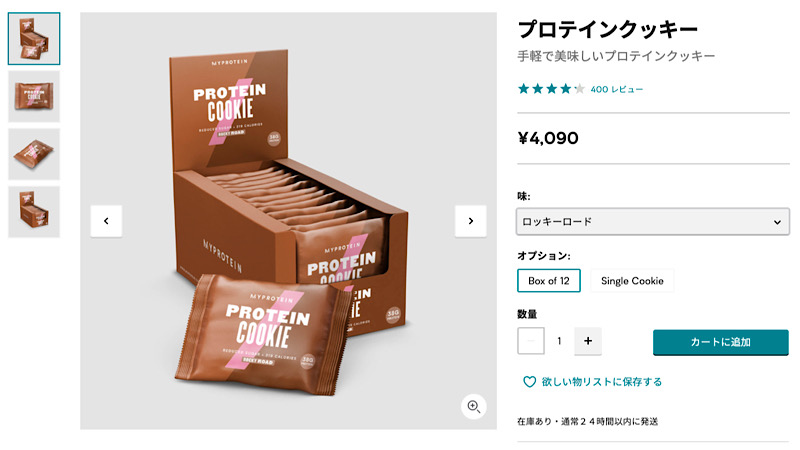This screenshot has width=800, height=450.
Task: Select the third thumbnail, angled cookie pack
Action: 34,154
